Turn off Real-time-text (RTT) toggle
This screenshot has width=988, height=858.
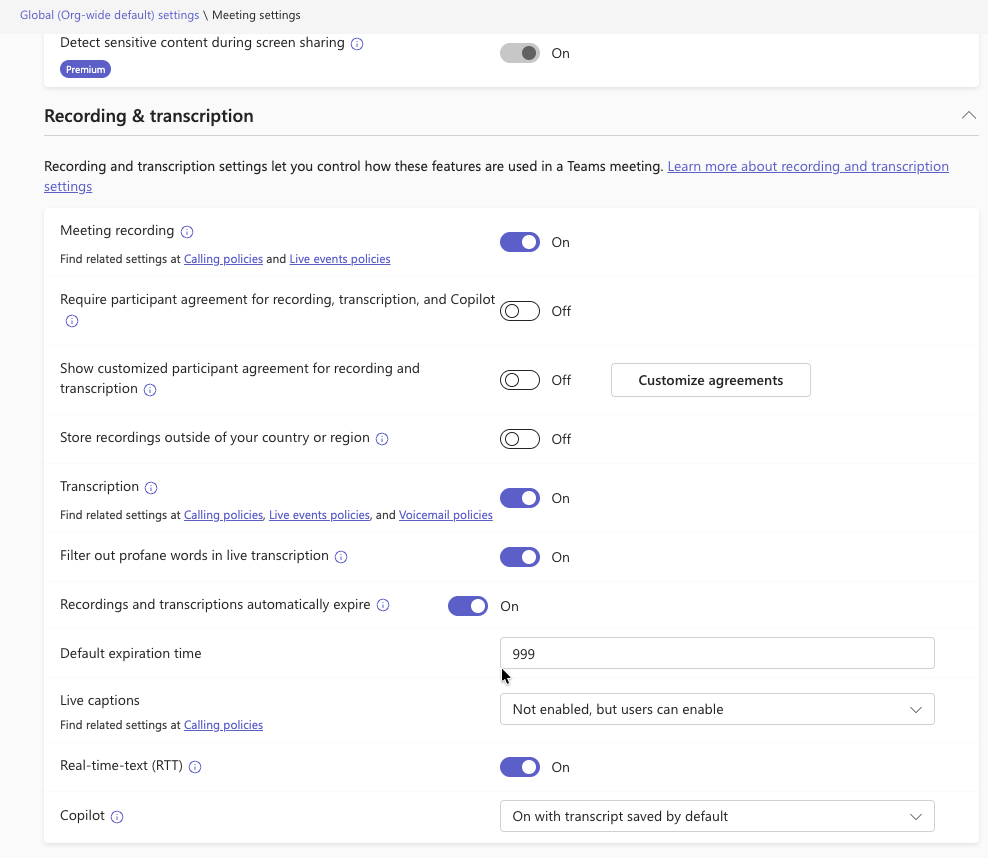coord(520,767)
